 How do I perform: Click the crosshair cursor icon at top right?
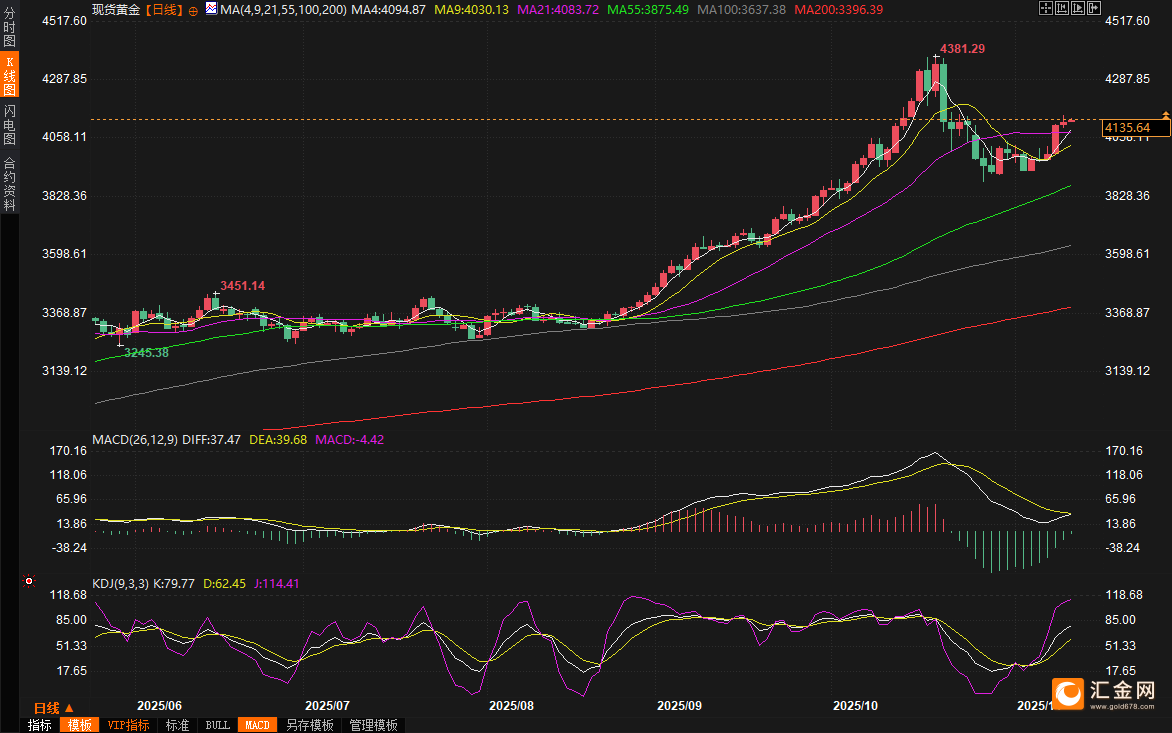point(1046,9)
